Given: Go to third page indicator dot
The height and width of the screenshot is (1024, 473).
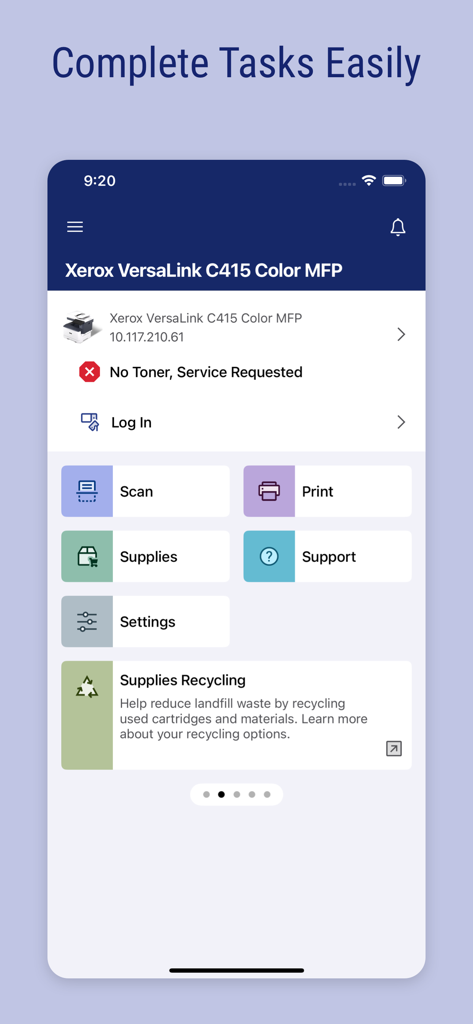Looking at the screenshot, I should pyautogui.click(x=236, y=795).
